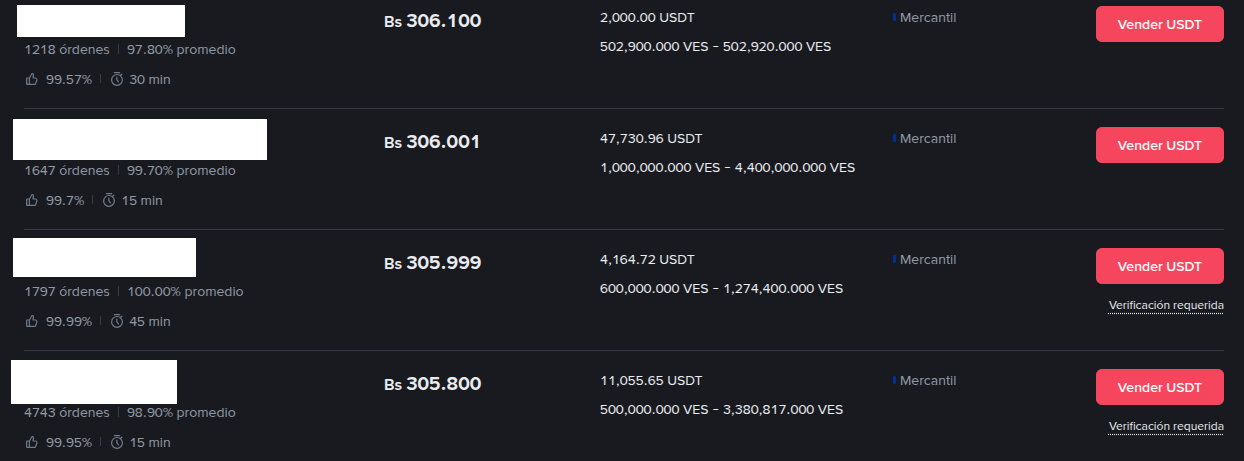The width and height of the screenshot is (1244, 461).
Task: Select Mercantil payment tag in Bs 306.100 row
Action: click(x=927, y=17)
